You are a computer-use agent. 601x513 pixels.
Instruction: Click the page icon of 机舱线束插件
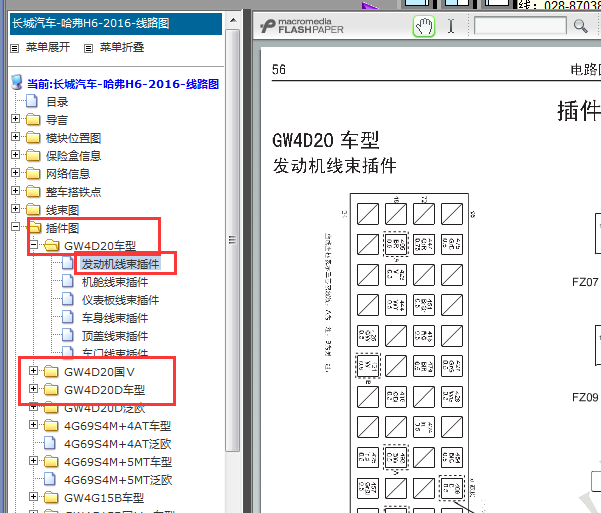(x=68, y=281)
